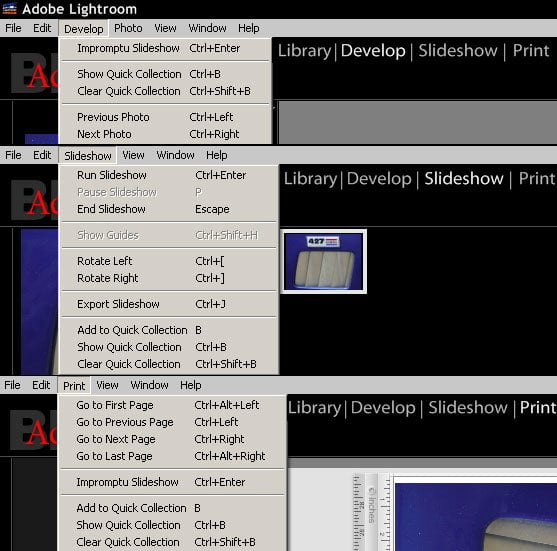Switch to Develop in bottom module picker

pyautogui.click(x=383, y=407)
